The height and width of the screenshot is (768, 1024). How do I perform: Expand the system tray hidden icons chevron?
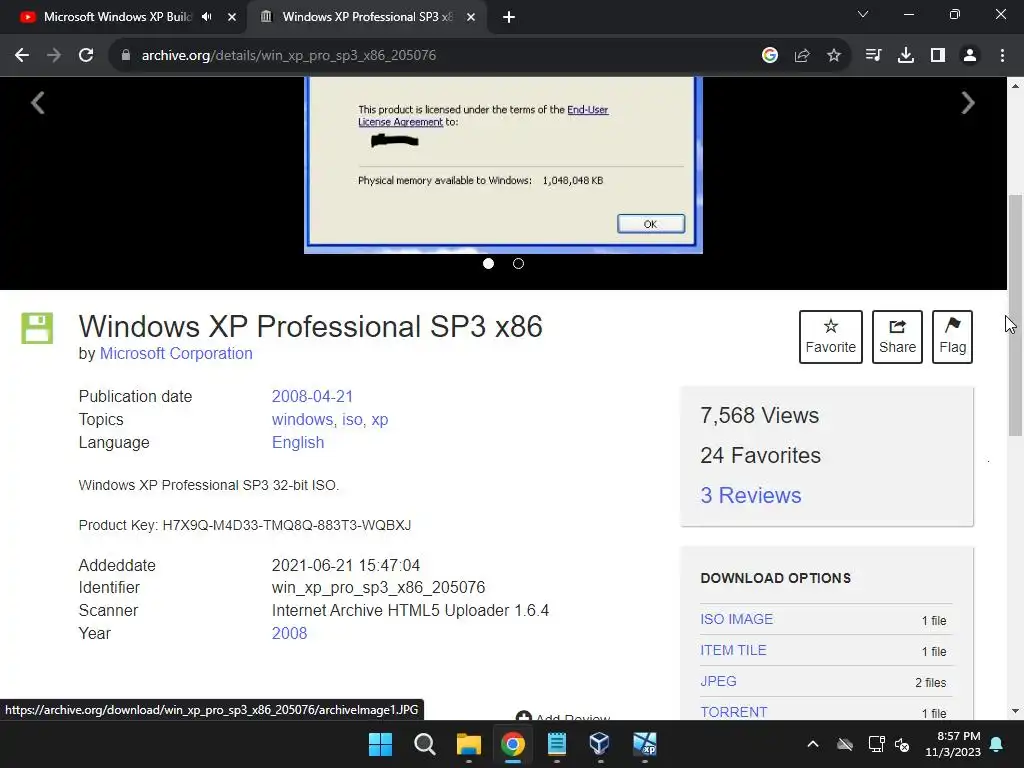812,744
